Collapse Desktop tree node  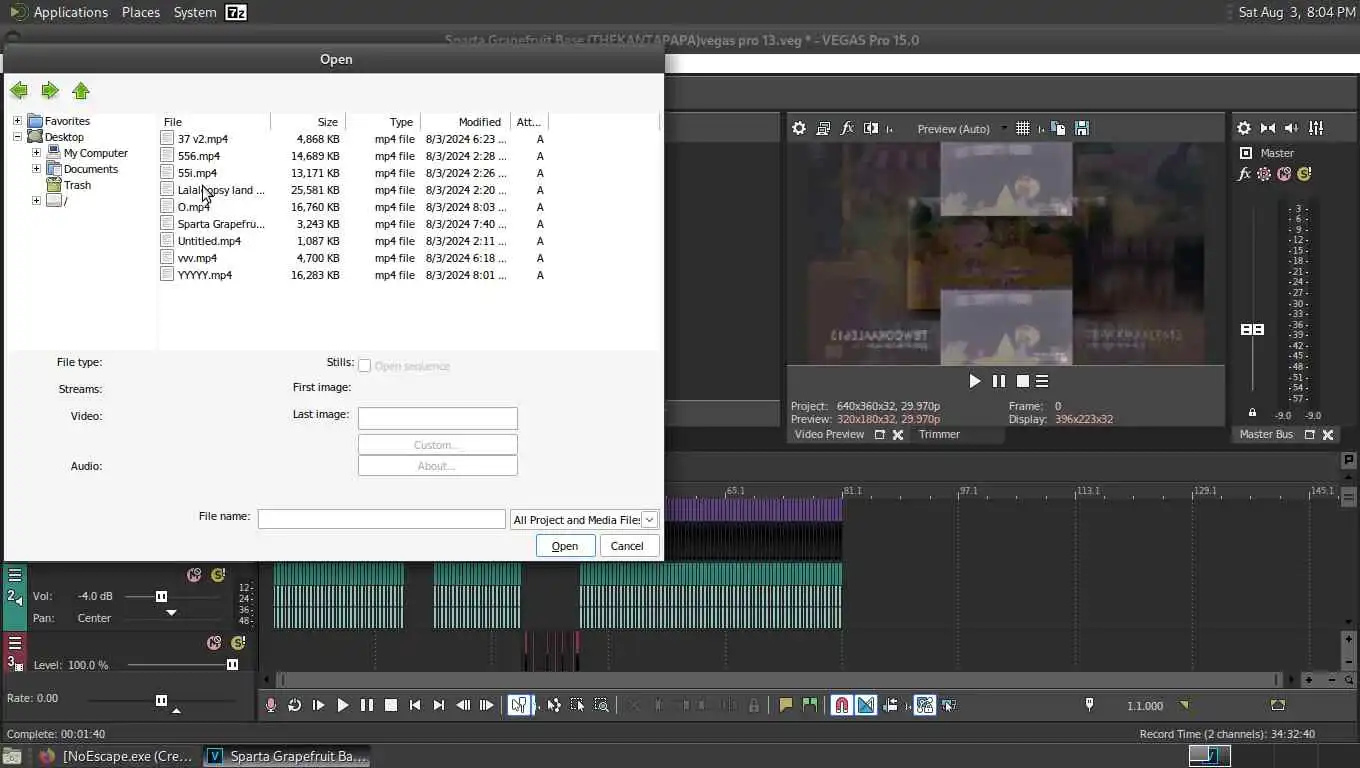click(x=17, y=137)
